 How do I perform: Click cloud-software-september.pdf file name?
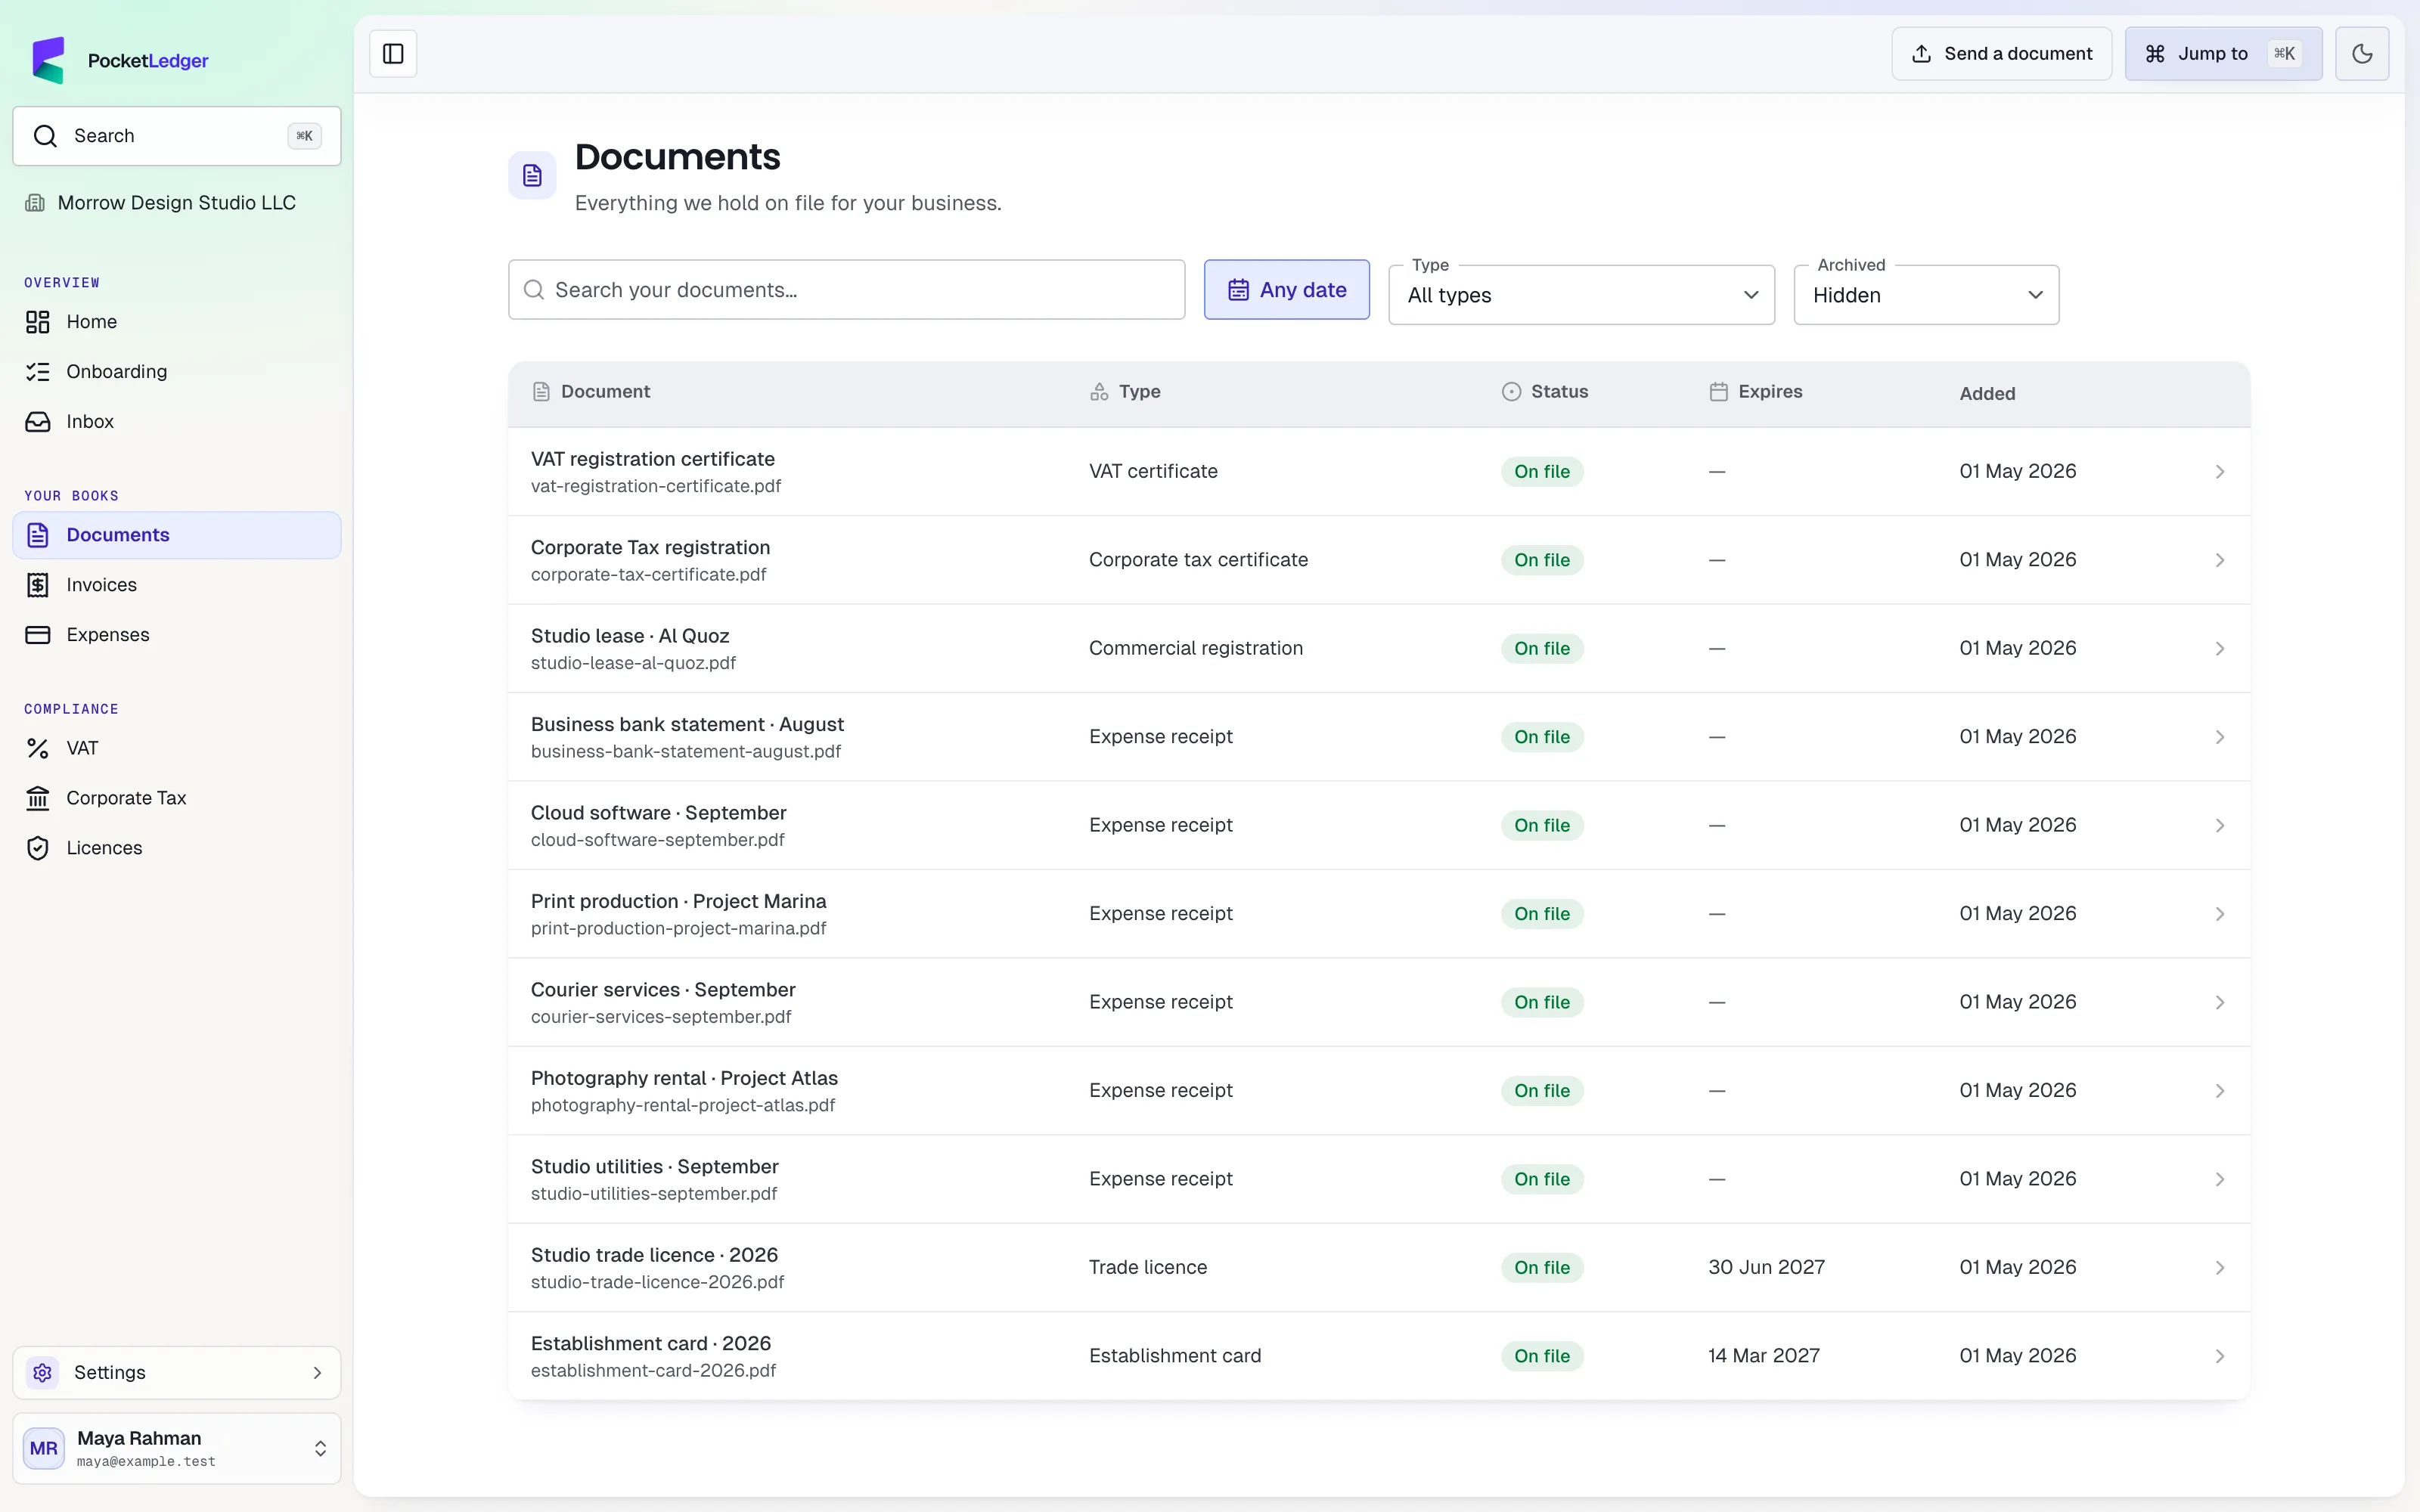tap(657, 840)
